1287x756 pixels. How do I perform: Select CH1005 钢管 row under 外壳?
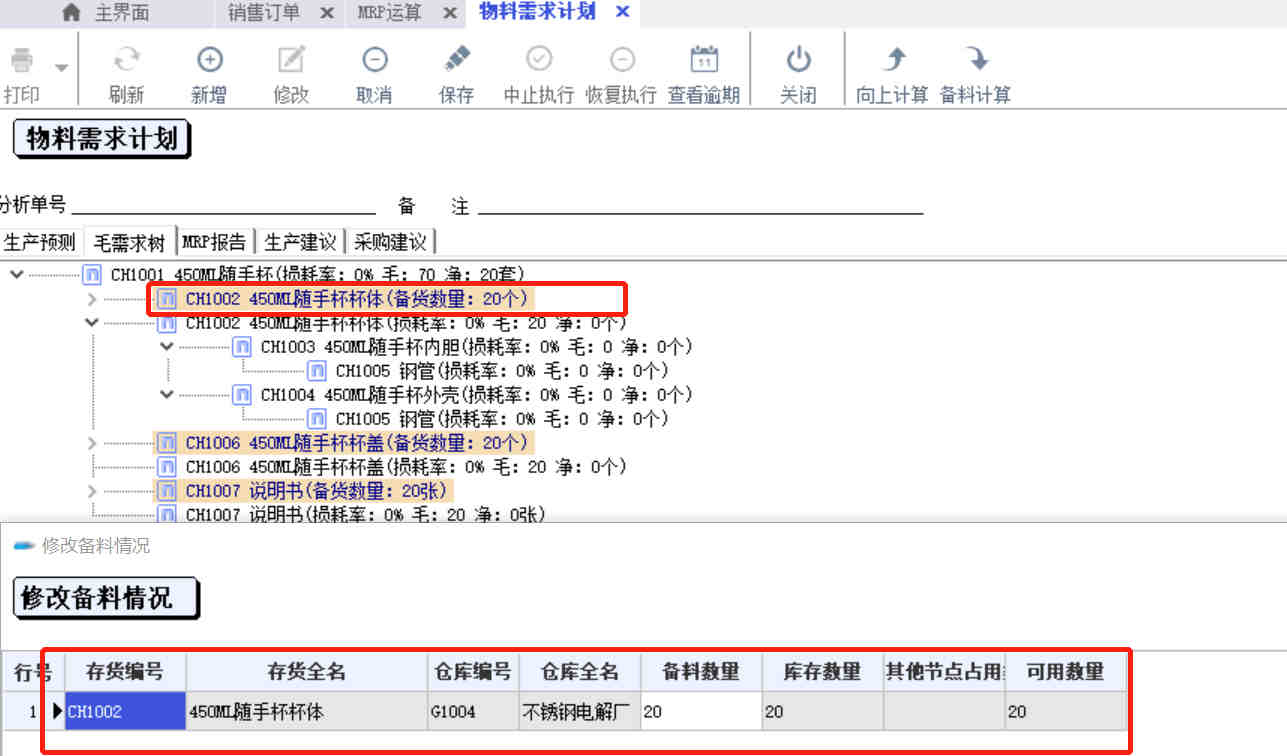(x=502, y=419)
